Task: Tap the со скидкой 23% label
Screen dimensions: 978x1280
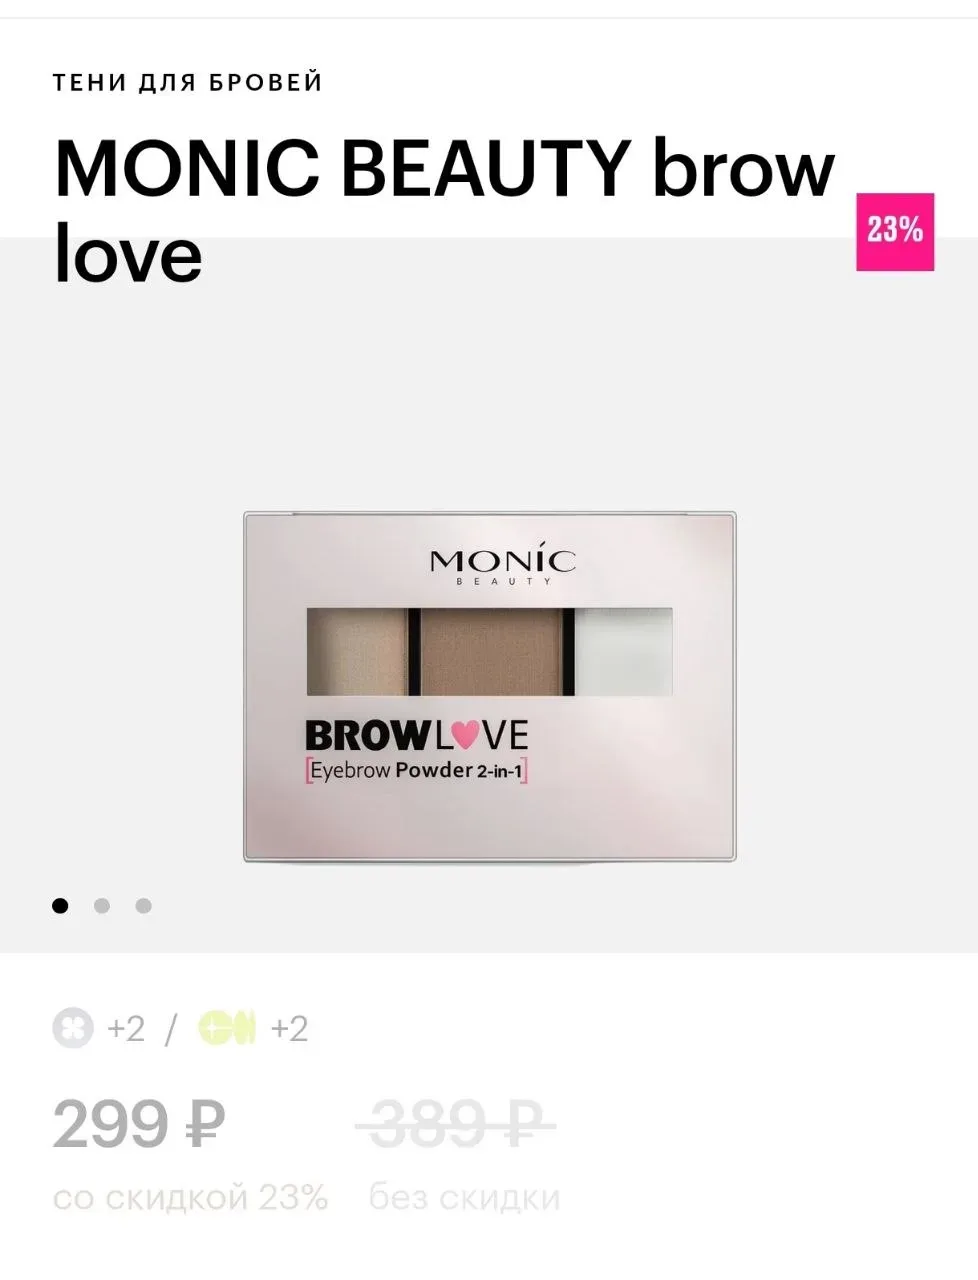Action: [190, 1197]
